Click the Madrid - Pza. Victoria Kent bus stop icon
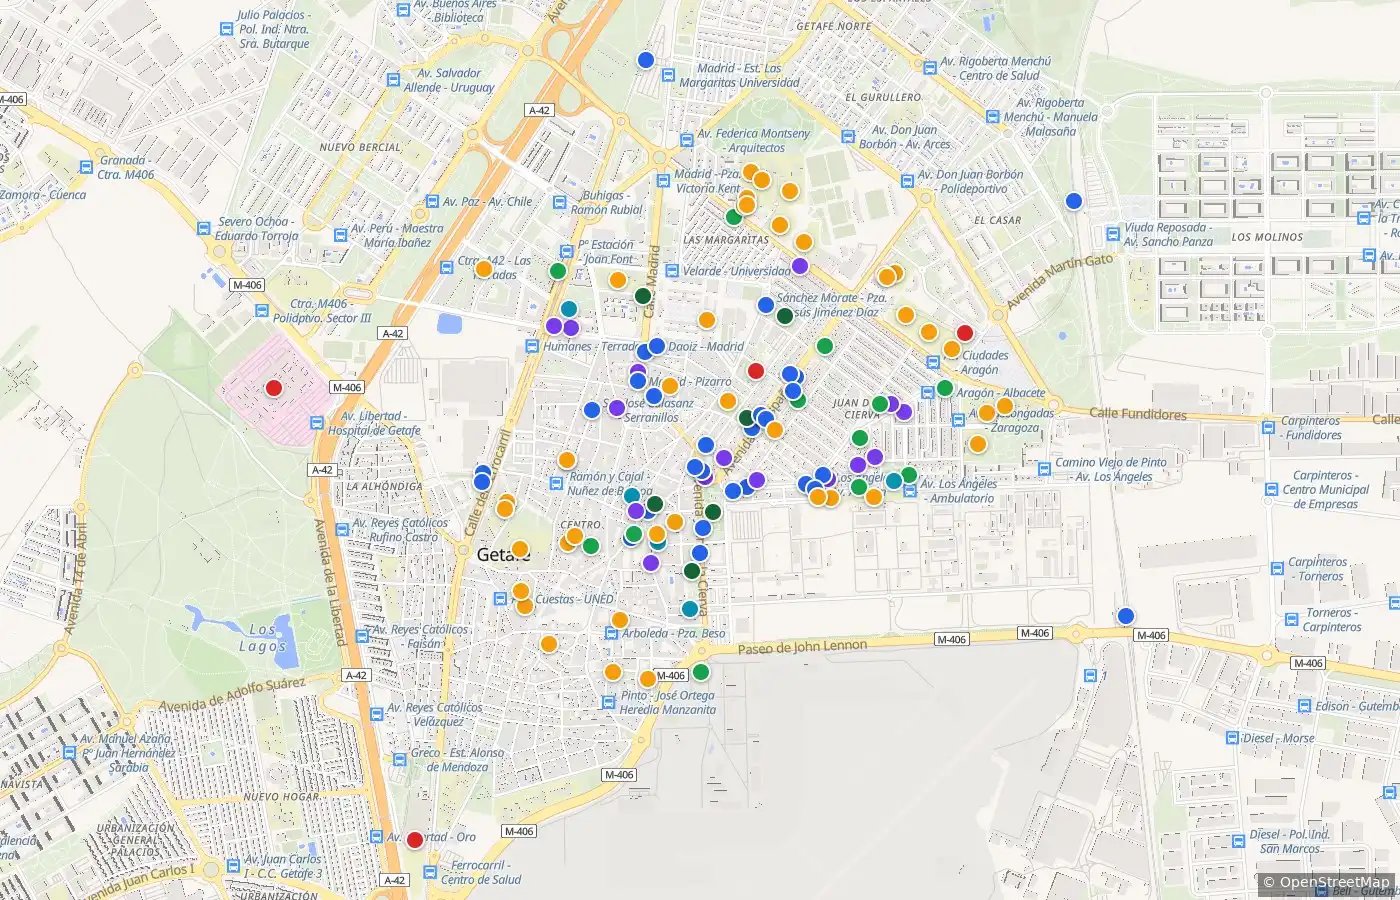This screenshot has height=900, width=1400. pyautogui.click(x=664, y=181)
